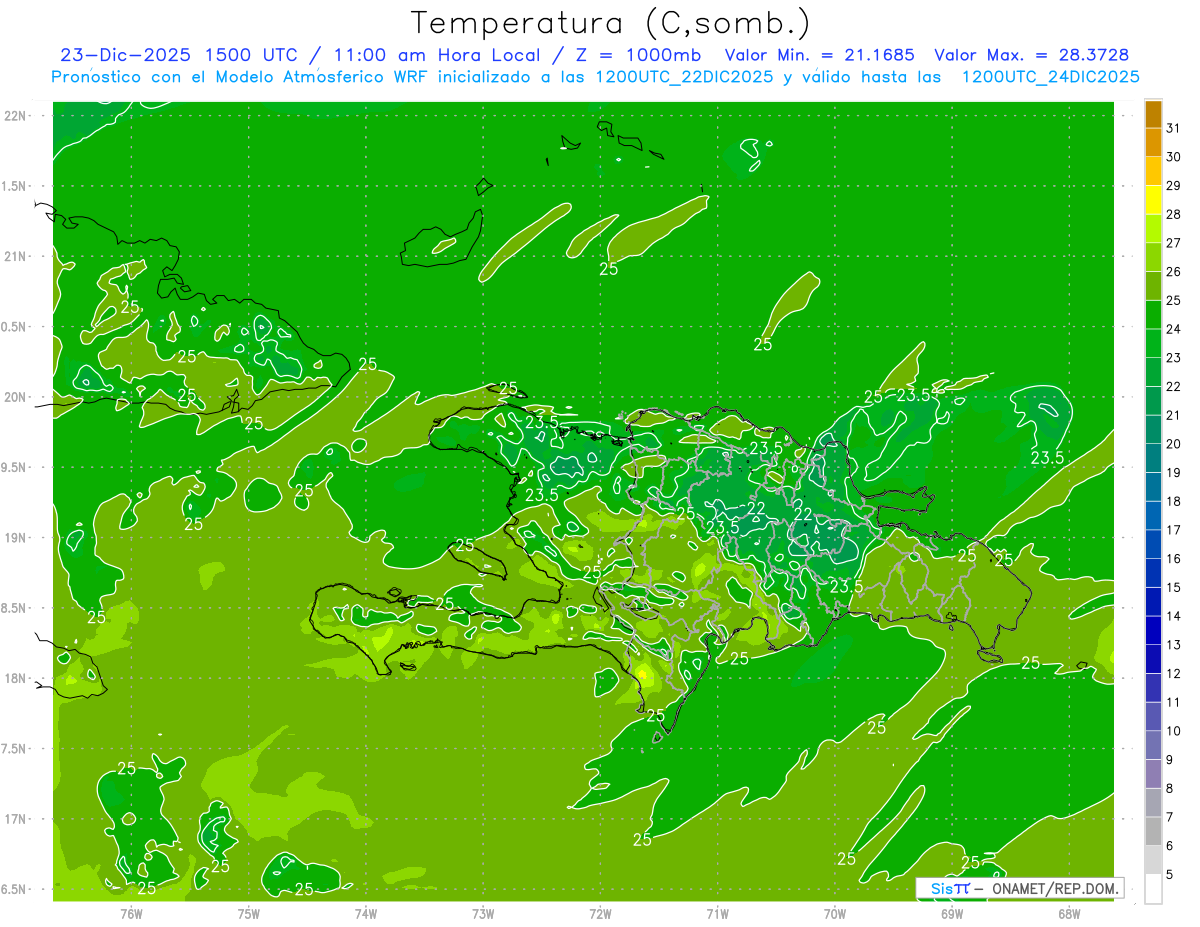Click the yellow colorbar swatch between 28 and 29
The height and width of the screenshot is (927, 1200).
[x=1153, y=200]
